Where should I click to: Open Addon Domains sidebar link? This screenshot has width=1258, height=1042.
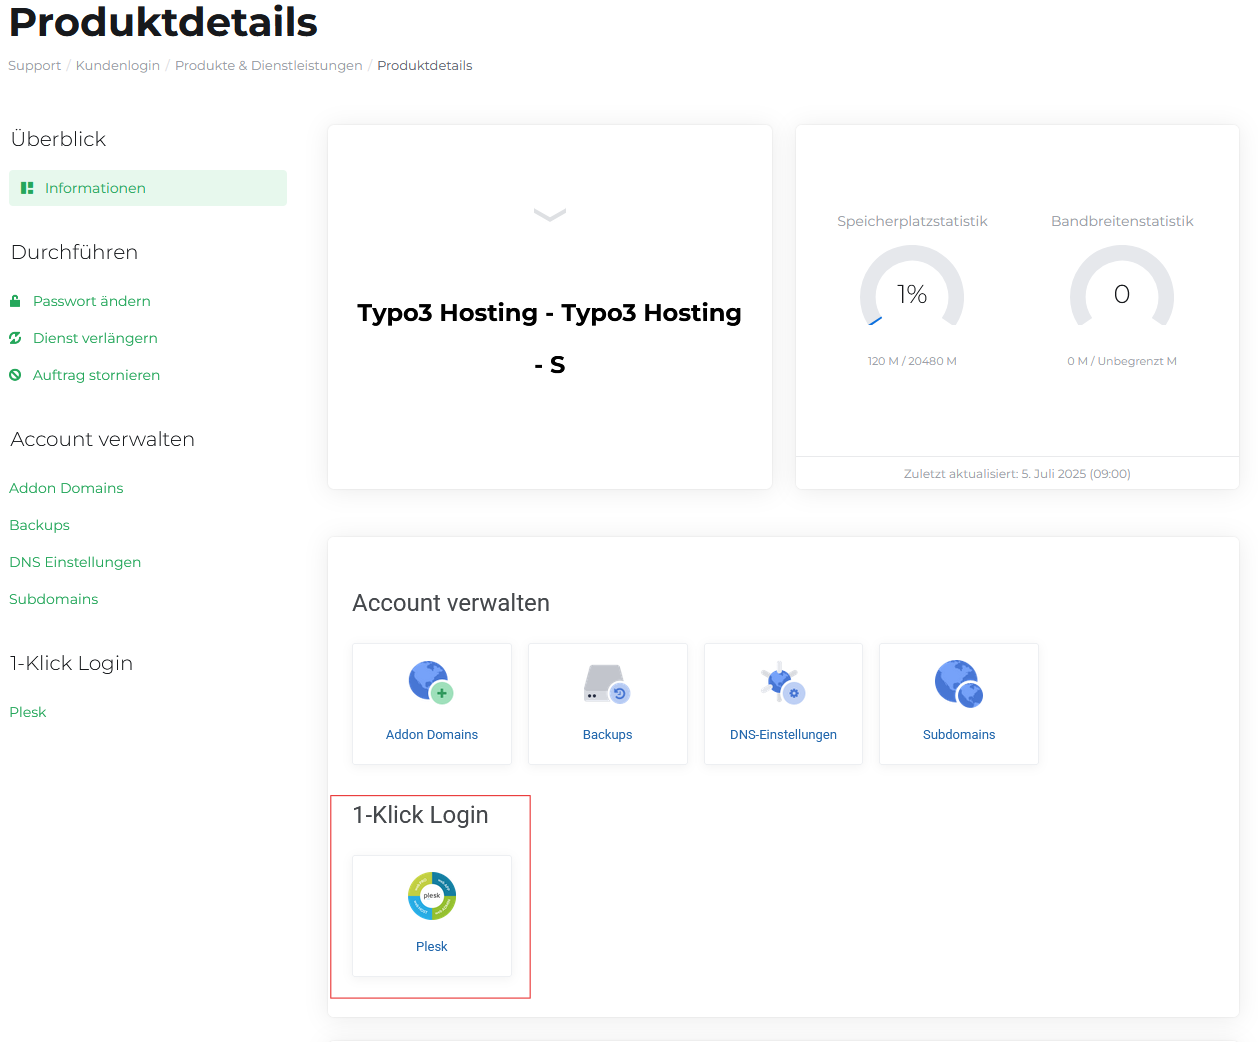point(66,488)
